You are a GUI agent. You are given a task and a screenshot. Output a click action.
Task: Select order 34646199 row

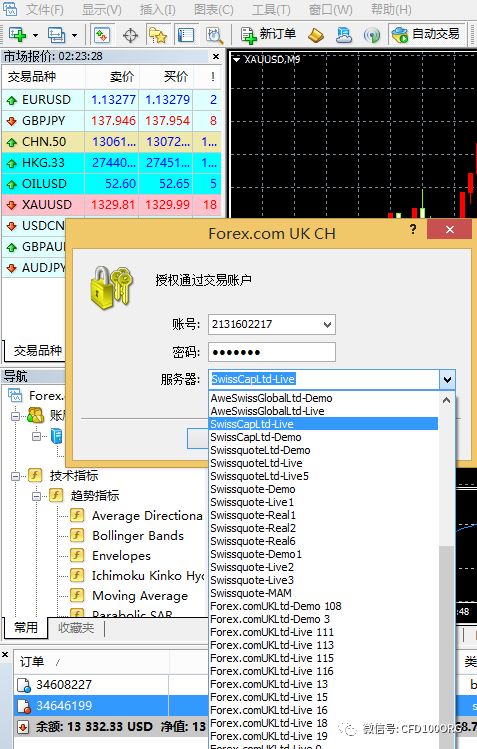point(112,706)
